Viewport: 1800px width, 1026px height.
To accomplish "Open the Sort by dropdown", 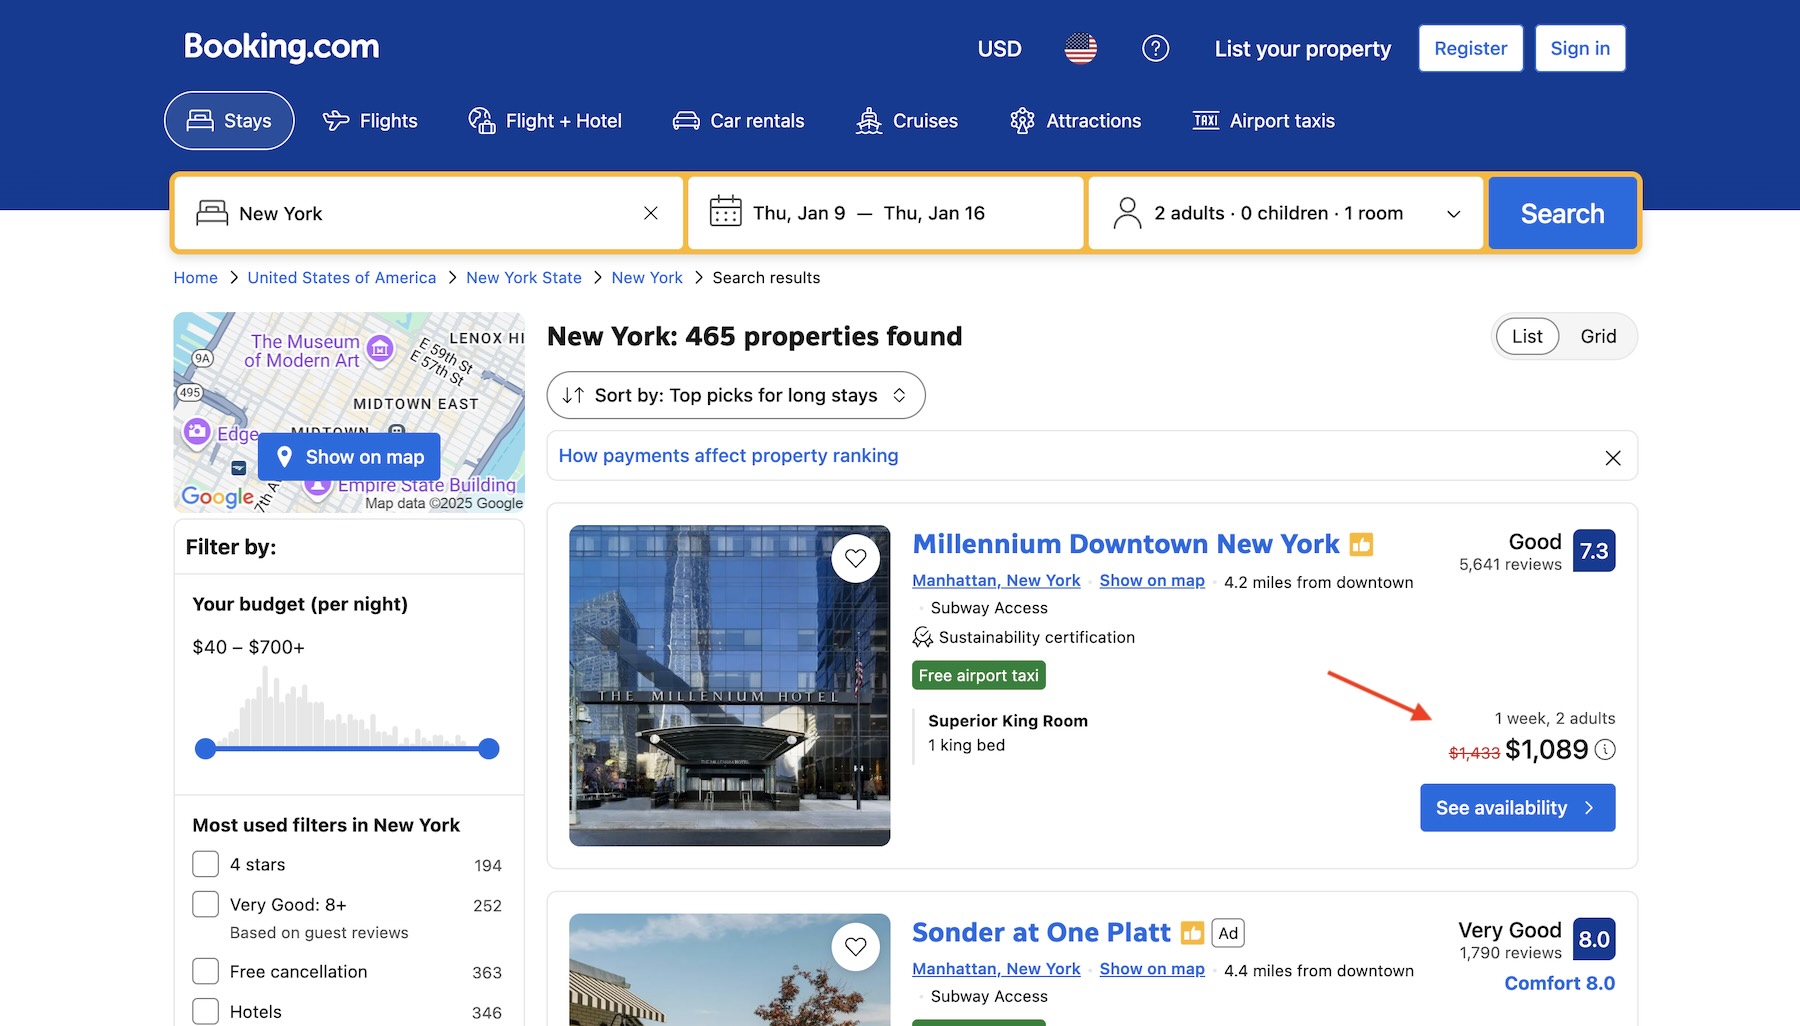I will (x=735, y=395).
